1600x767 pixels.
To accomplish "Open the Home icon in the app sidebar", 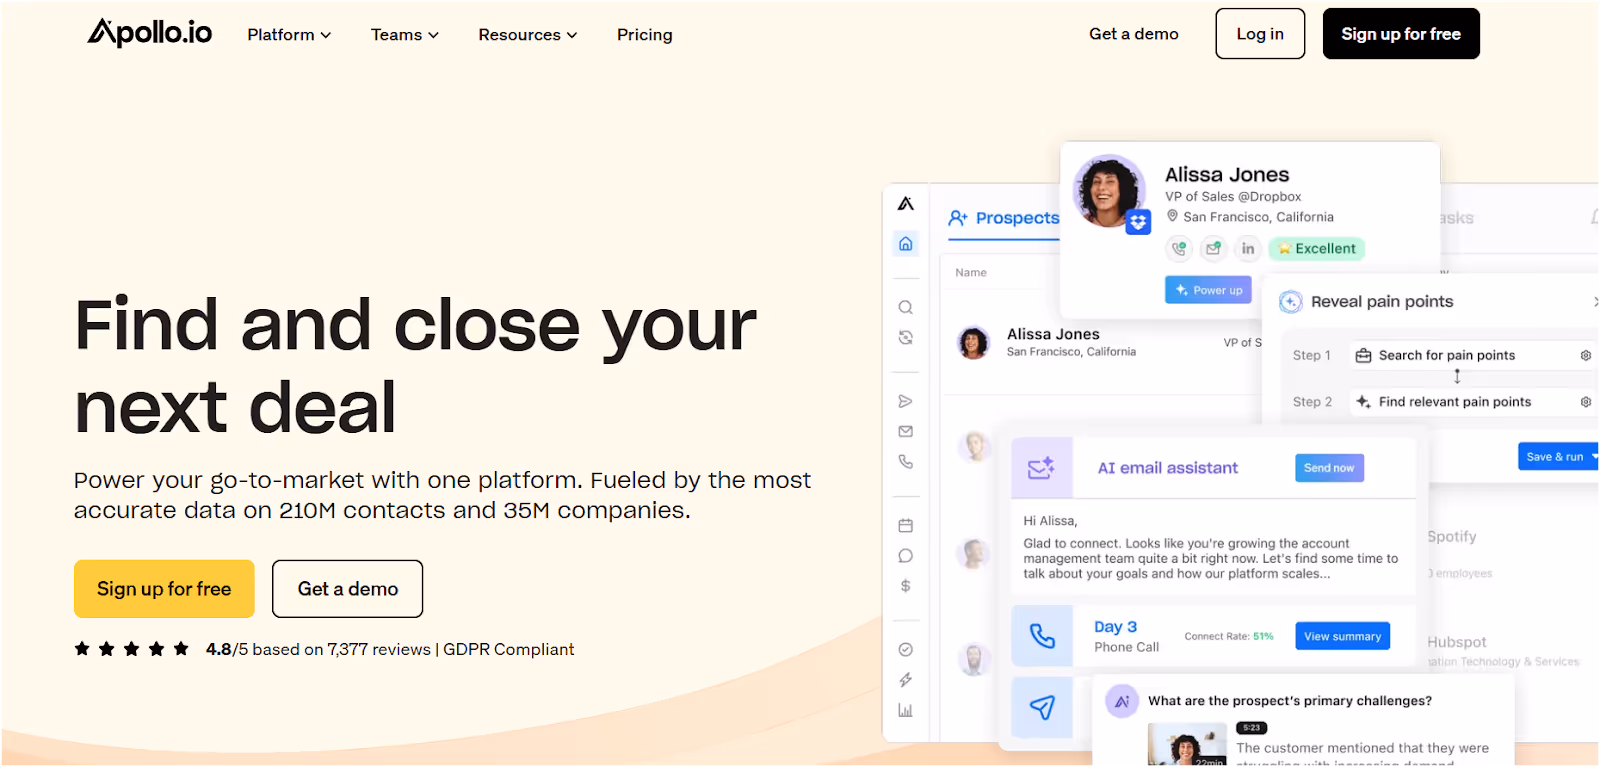I will pos(906,243).
